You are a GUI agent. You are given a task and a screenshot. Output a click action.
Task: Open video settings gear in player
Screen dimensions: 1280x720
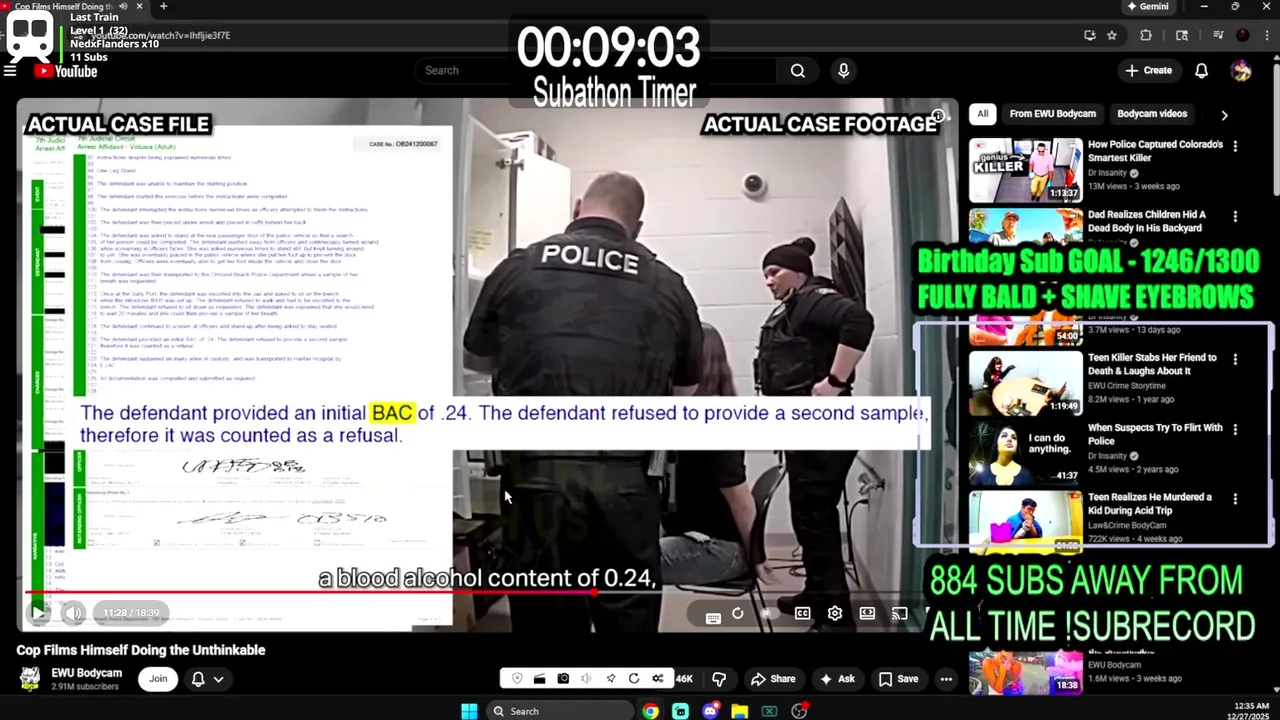[x=835, y=614]
